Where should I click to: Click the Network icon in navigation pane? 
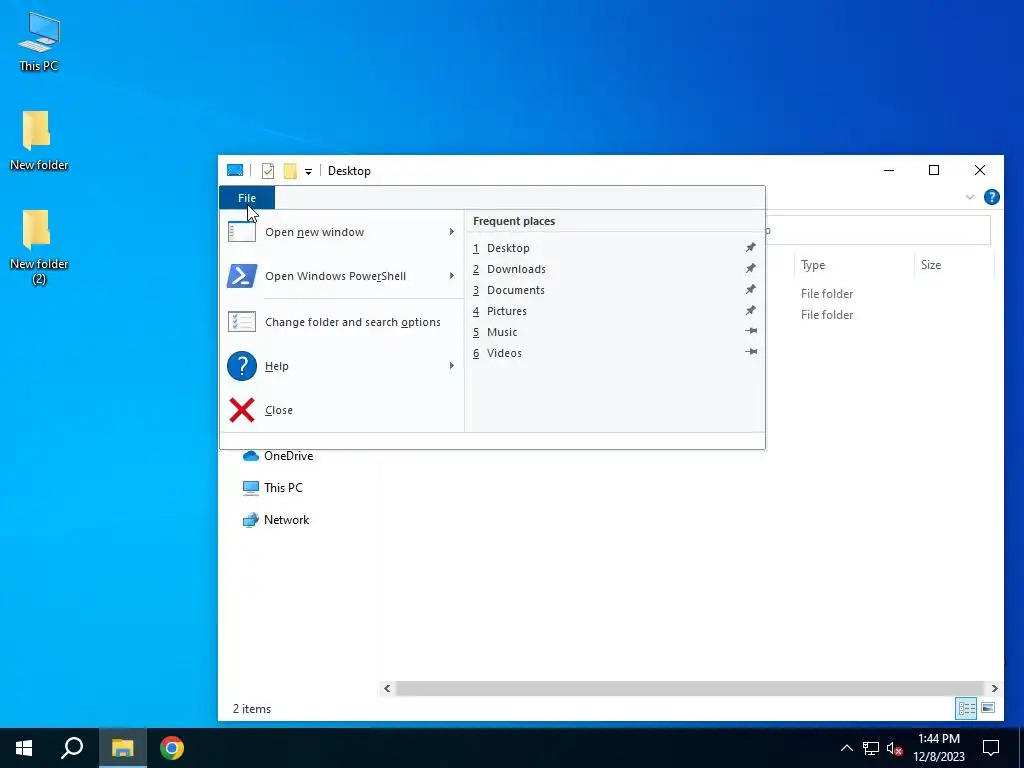coord(251,520)
